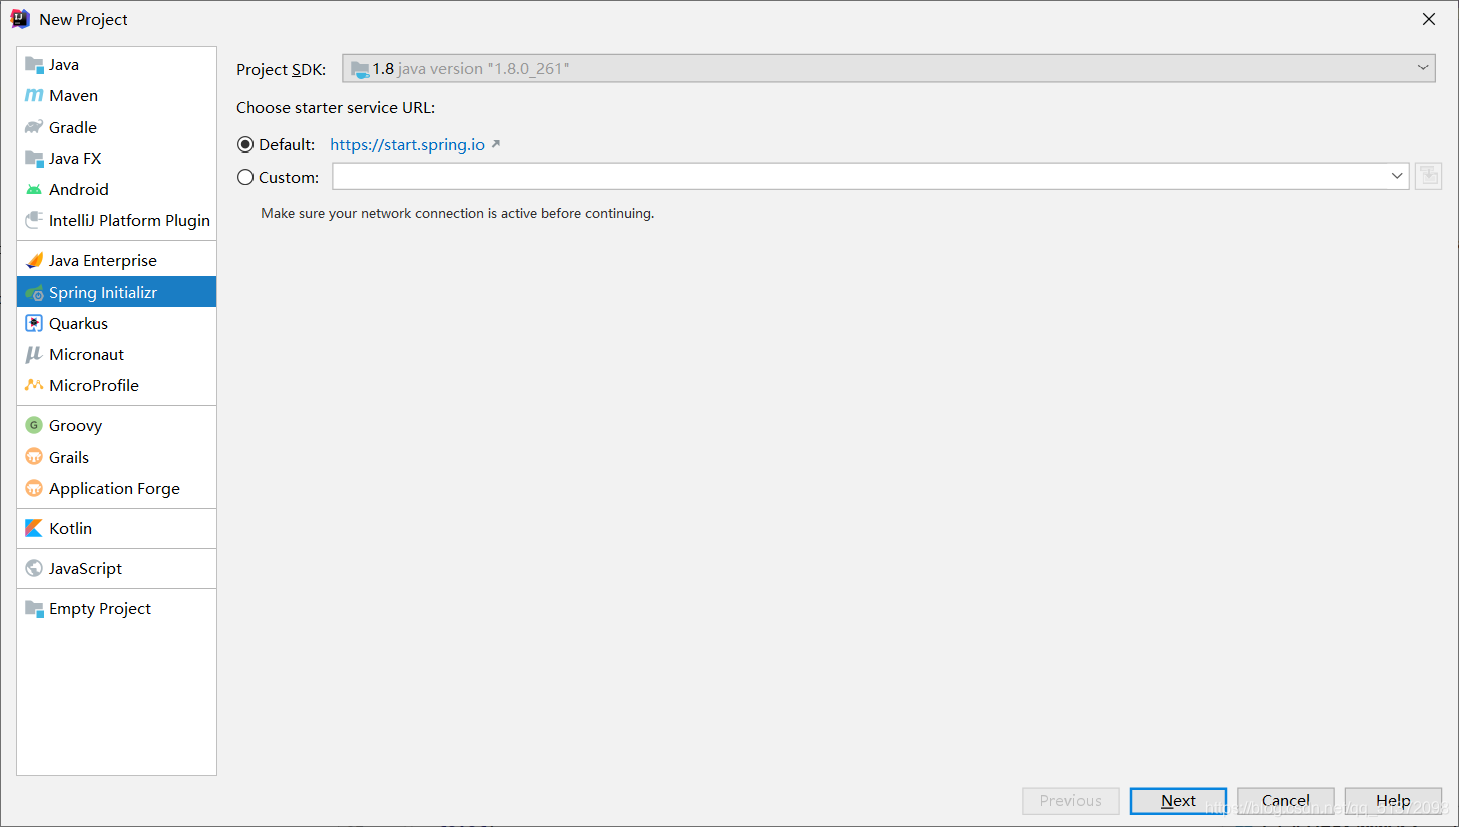Click the Maven 'm' icon
The image size is (1459, 827).
click(34, 95)
